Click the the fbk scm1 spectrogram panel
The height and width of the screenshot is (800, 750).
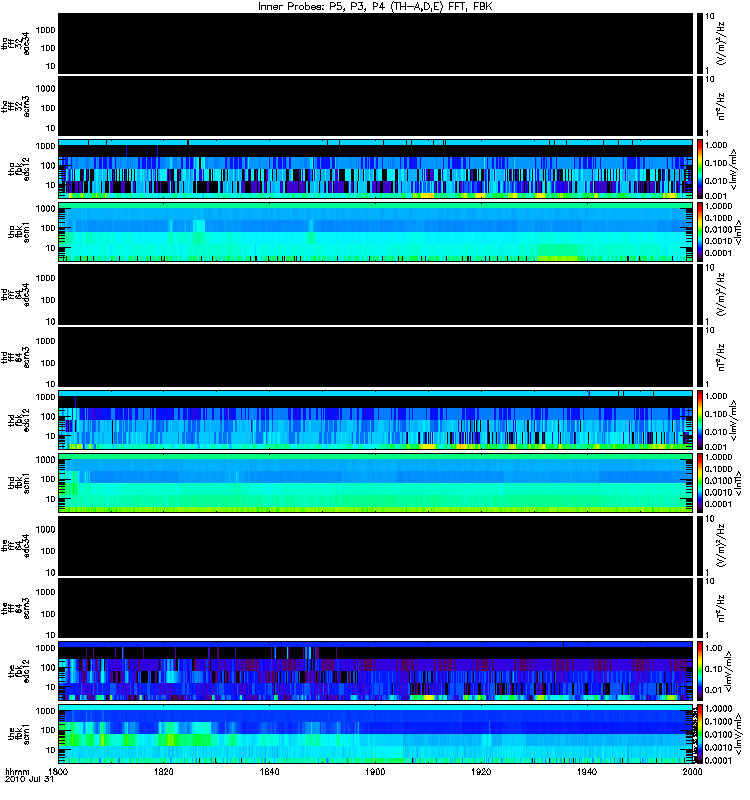click(375, 734)
